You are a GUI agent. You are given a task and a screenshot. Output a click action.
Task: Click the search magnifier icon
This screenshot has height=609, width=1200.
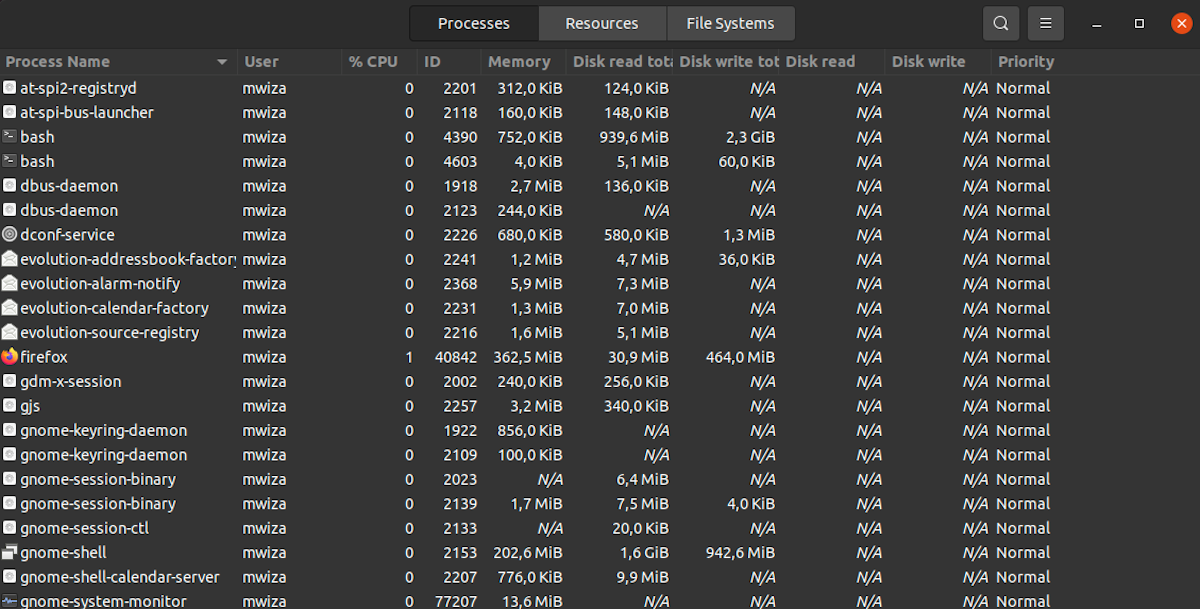pyautogui.click(x=1001, y=23)
